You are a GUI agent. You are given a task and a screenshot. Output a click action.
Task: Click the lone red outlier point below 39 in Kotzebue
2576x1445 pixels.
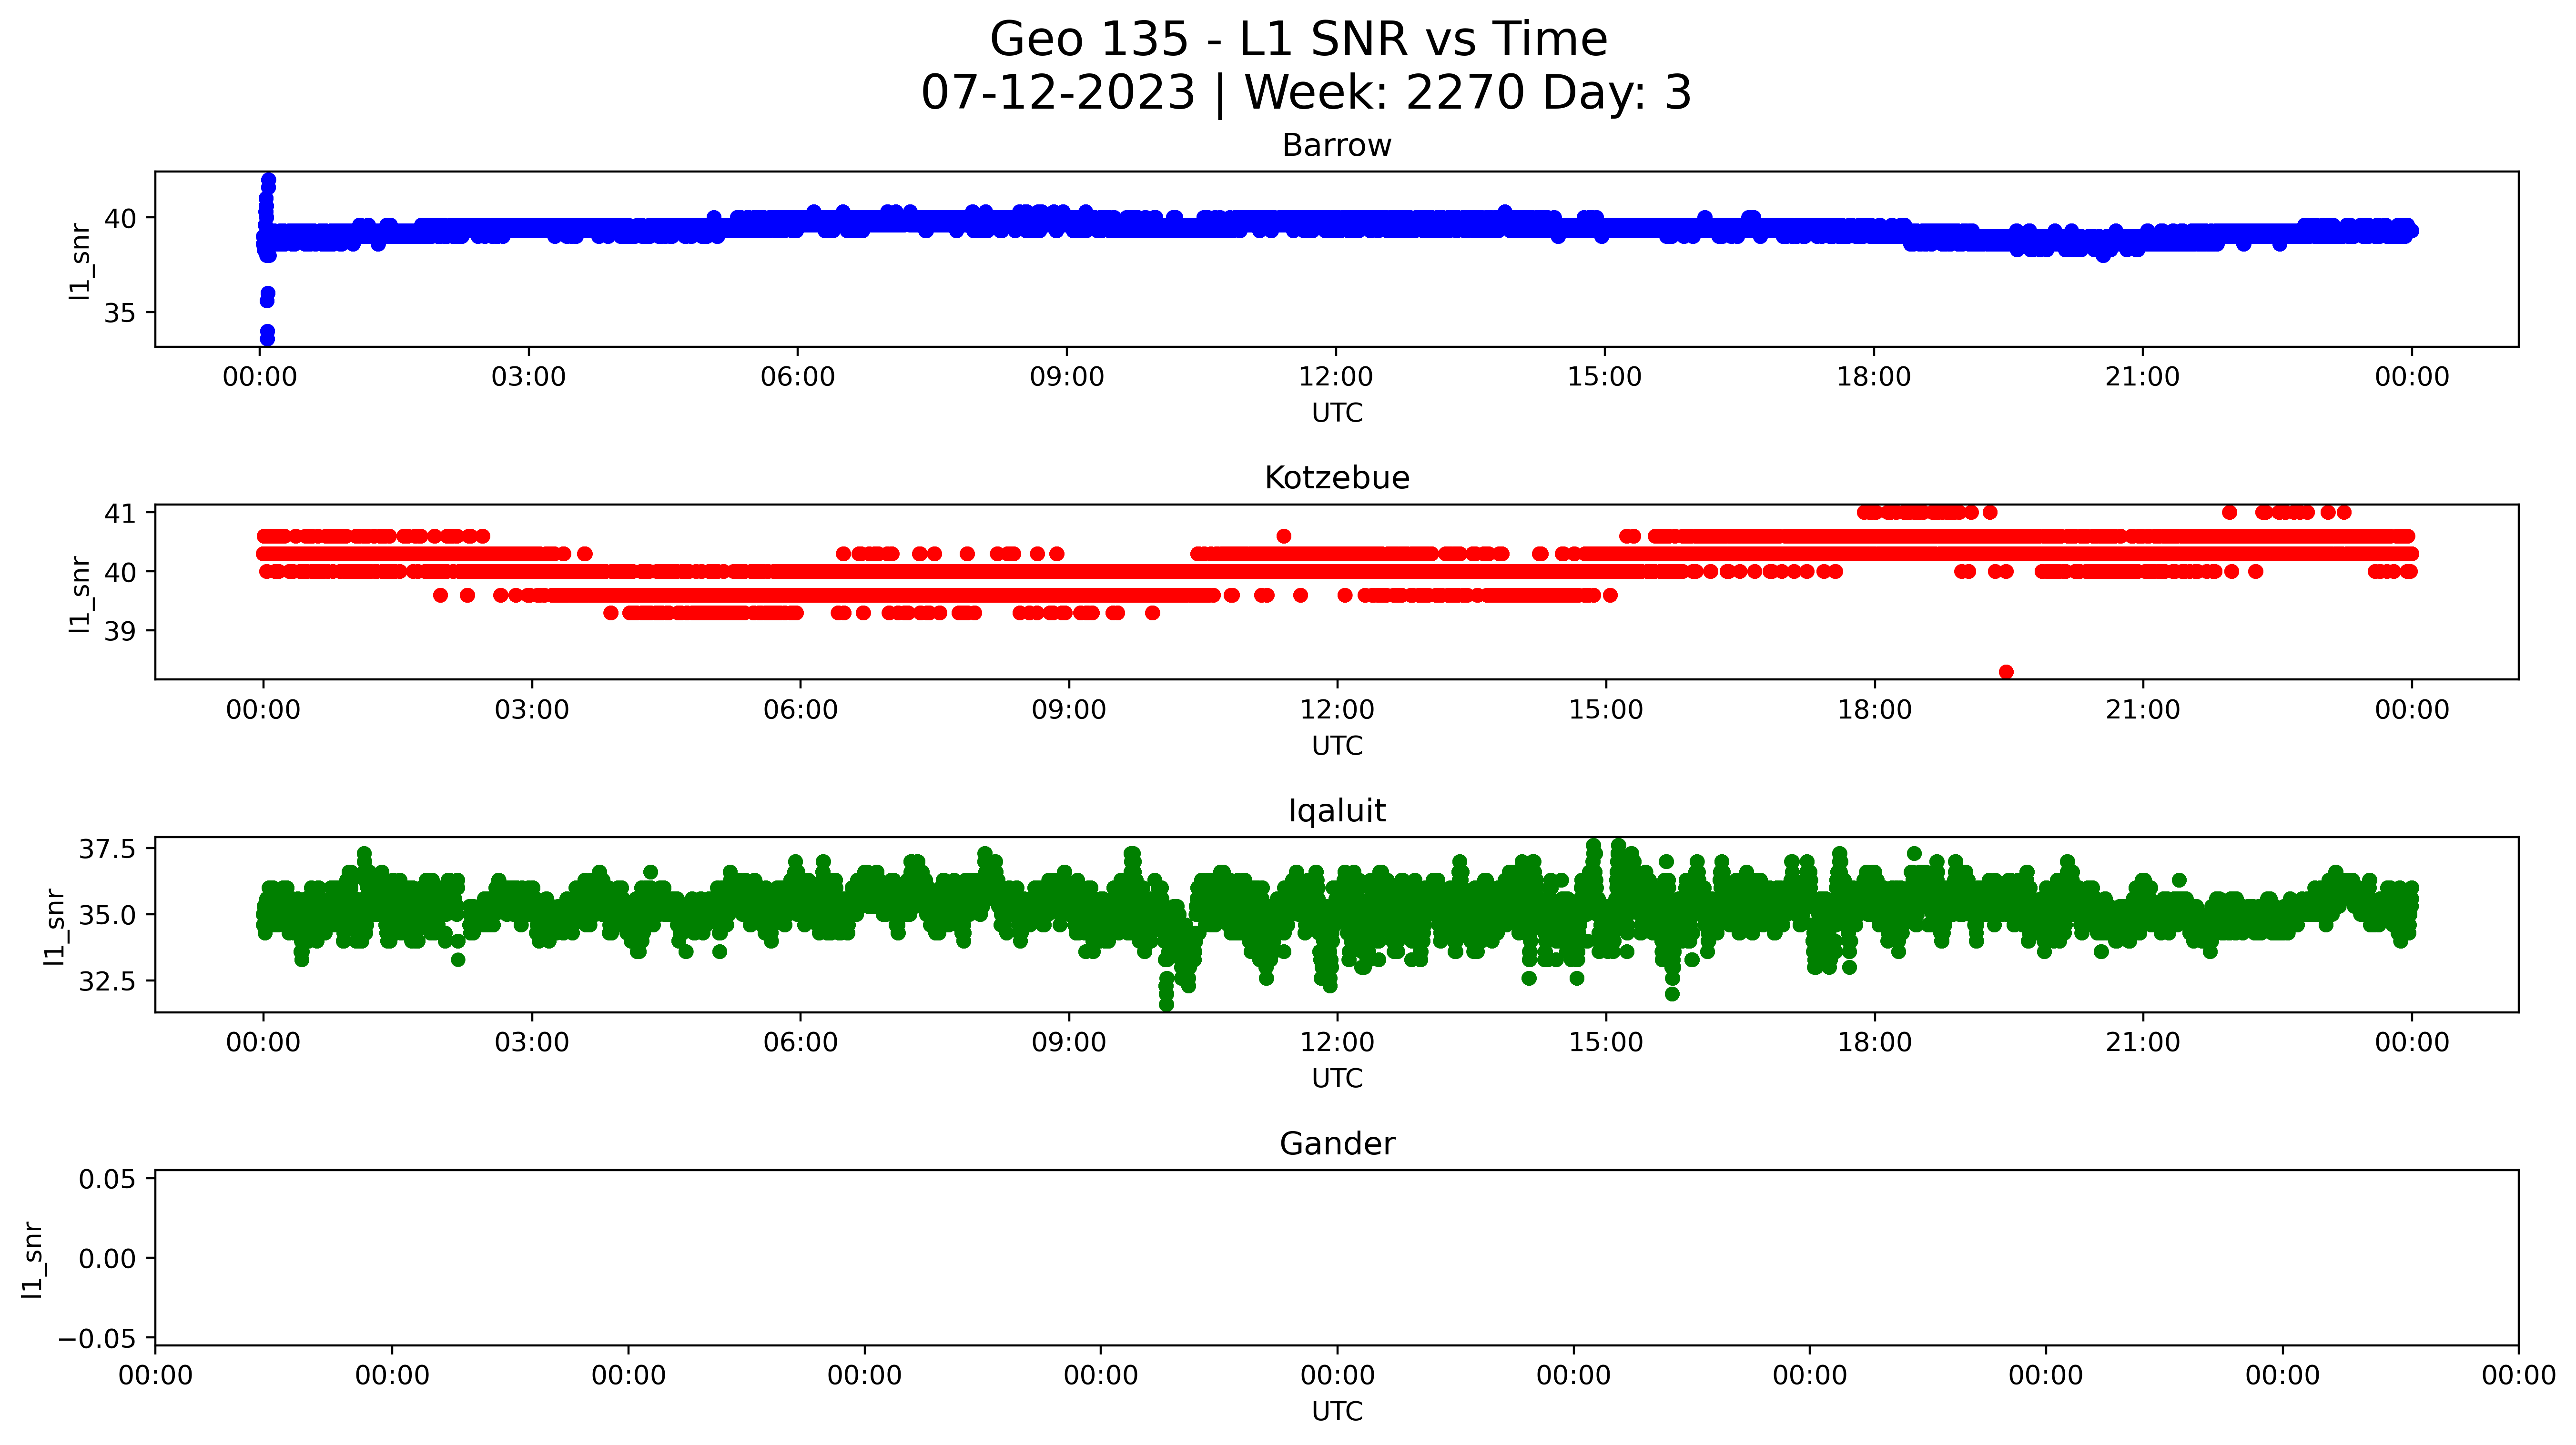click(2006, 672)
